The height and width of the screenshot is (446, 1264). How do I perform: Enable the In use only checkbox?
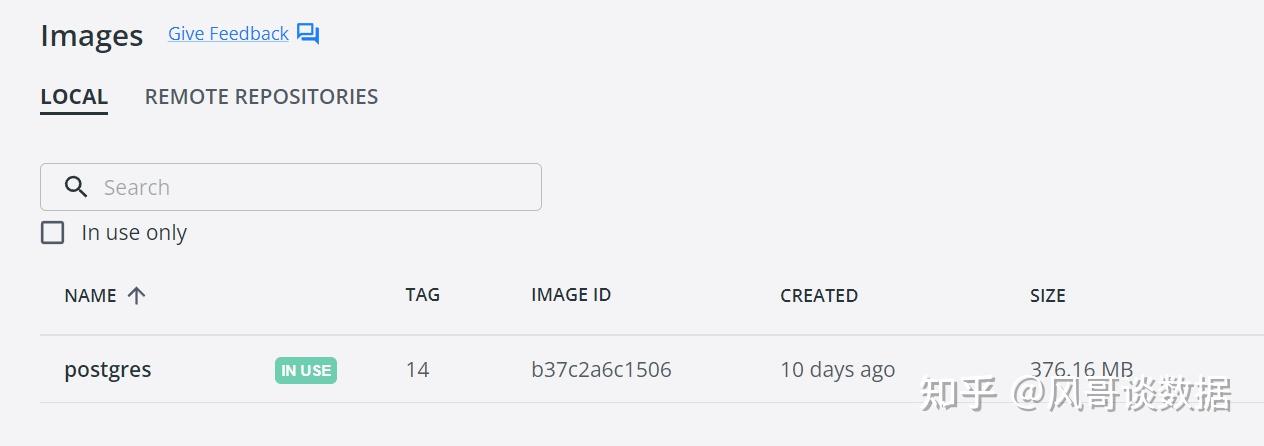(52, 233)
